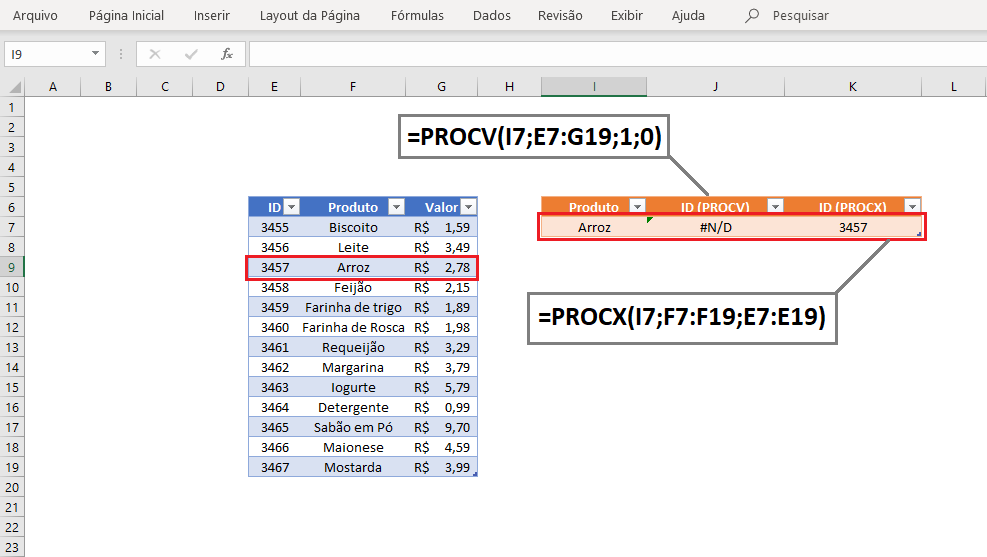Click the Select All corner triangle
The width and height of the screenshot is (987, 557).
[x=13, y=87]
